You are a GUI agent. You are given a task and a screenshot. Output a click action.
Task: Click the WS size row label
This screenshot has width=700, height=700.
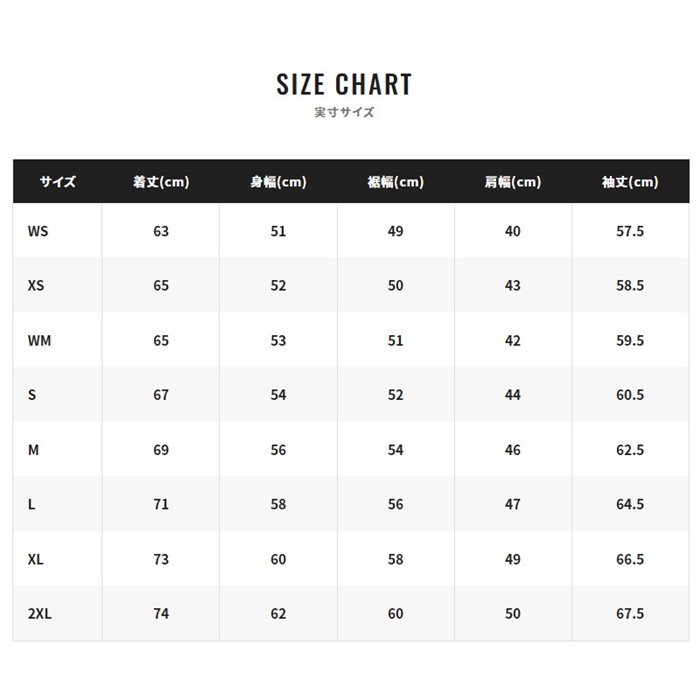point(38,231)
